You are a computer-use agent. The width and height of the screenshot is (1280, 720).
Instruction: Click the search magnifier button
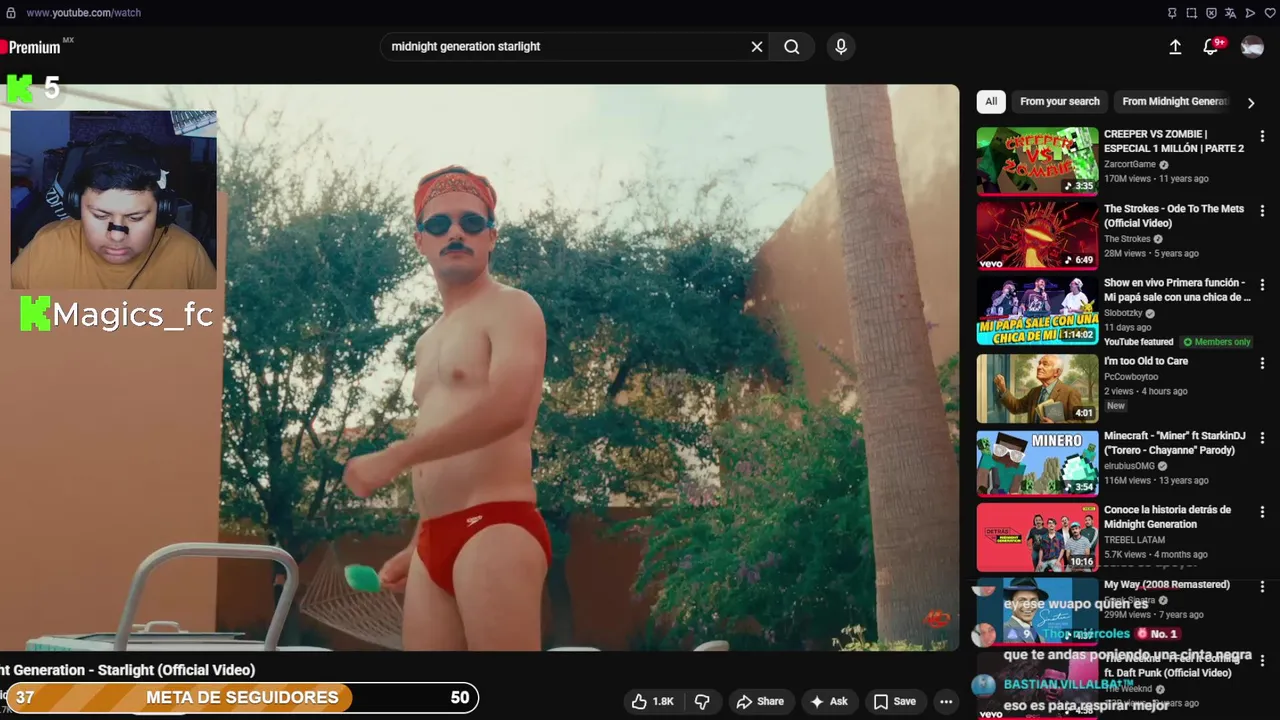pyautogui.click(x=792, y=47)
